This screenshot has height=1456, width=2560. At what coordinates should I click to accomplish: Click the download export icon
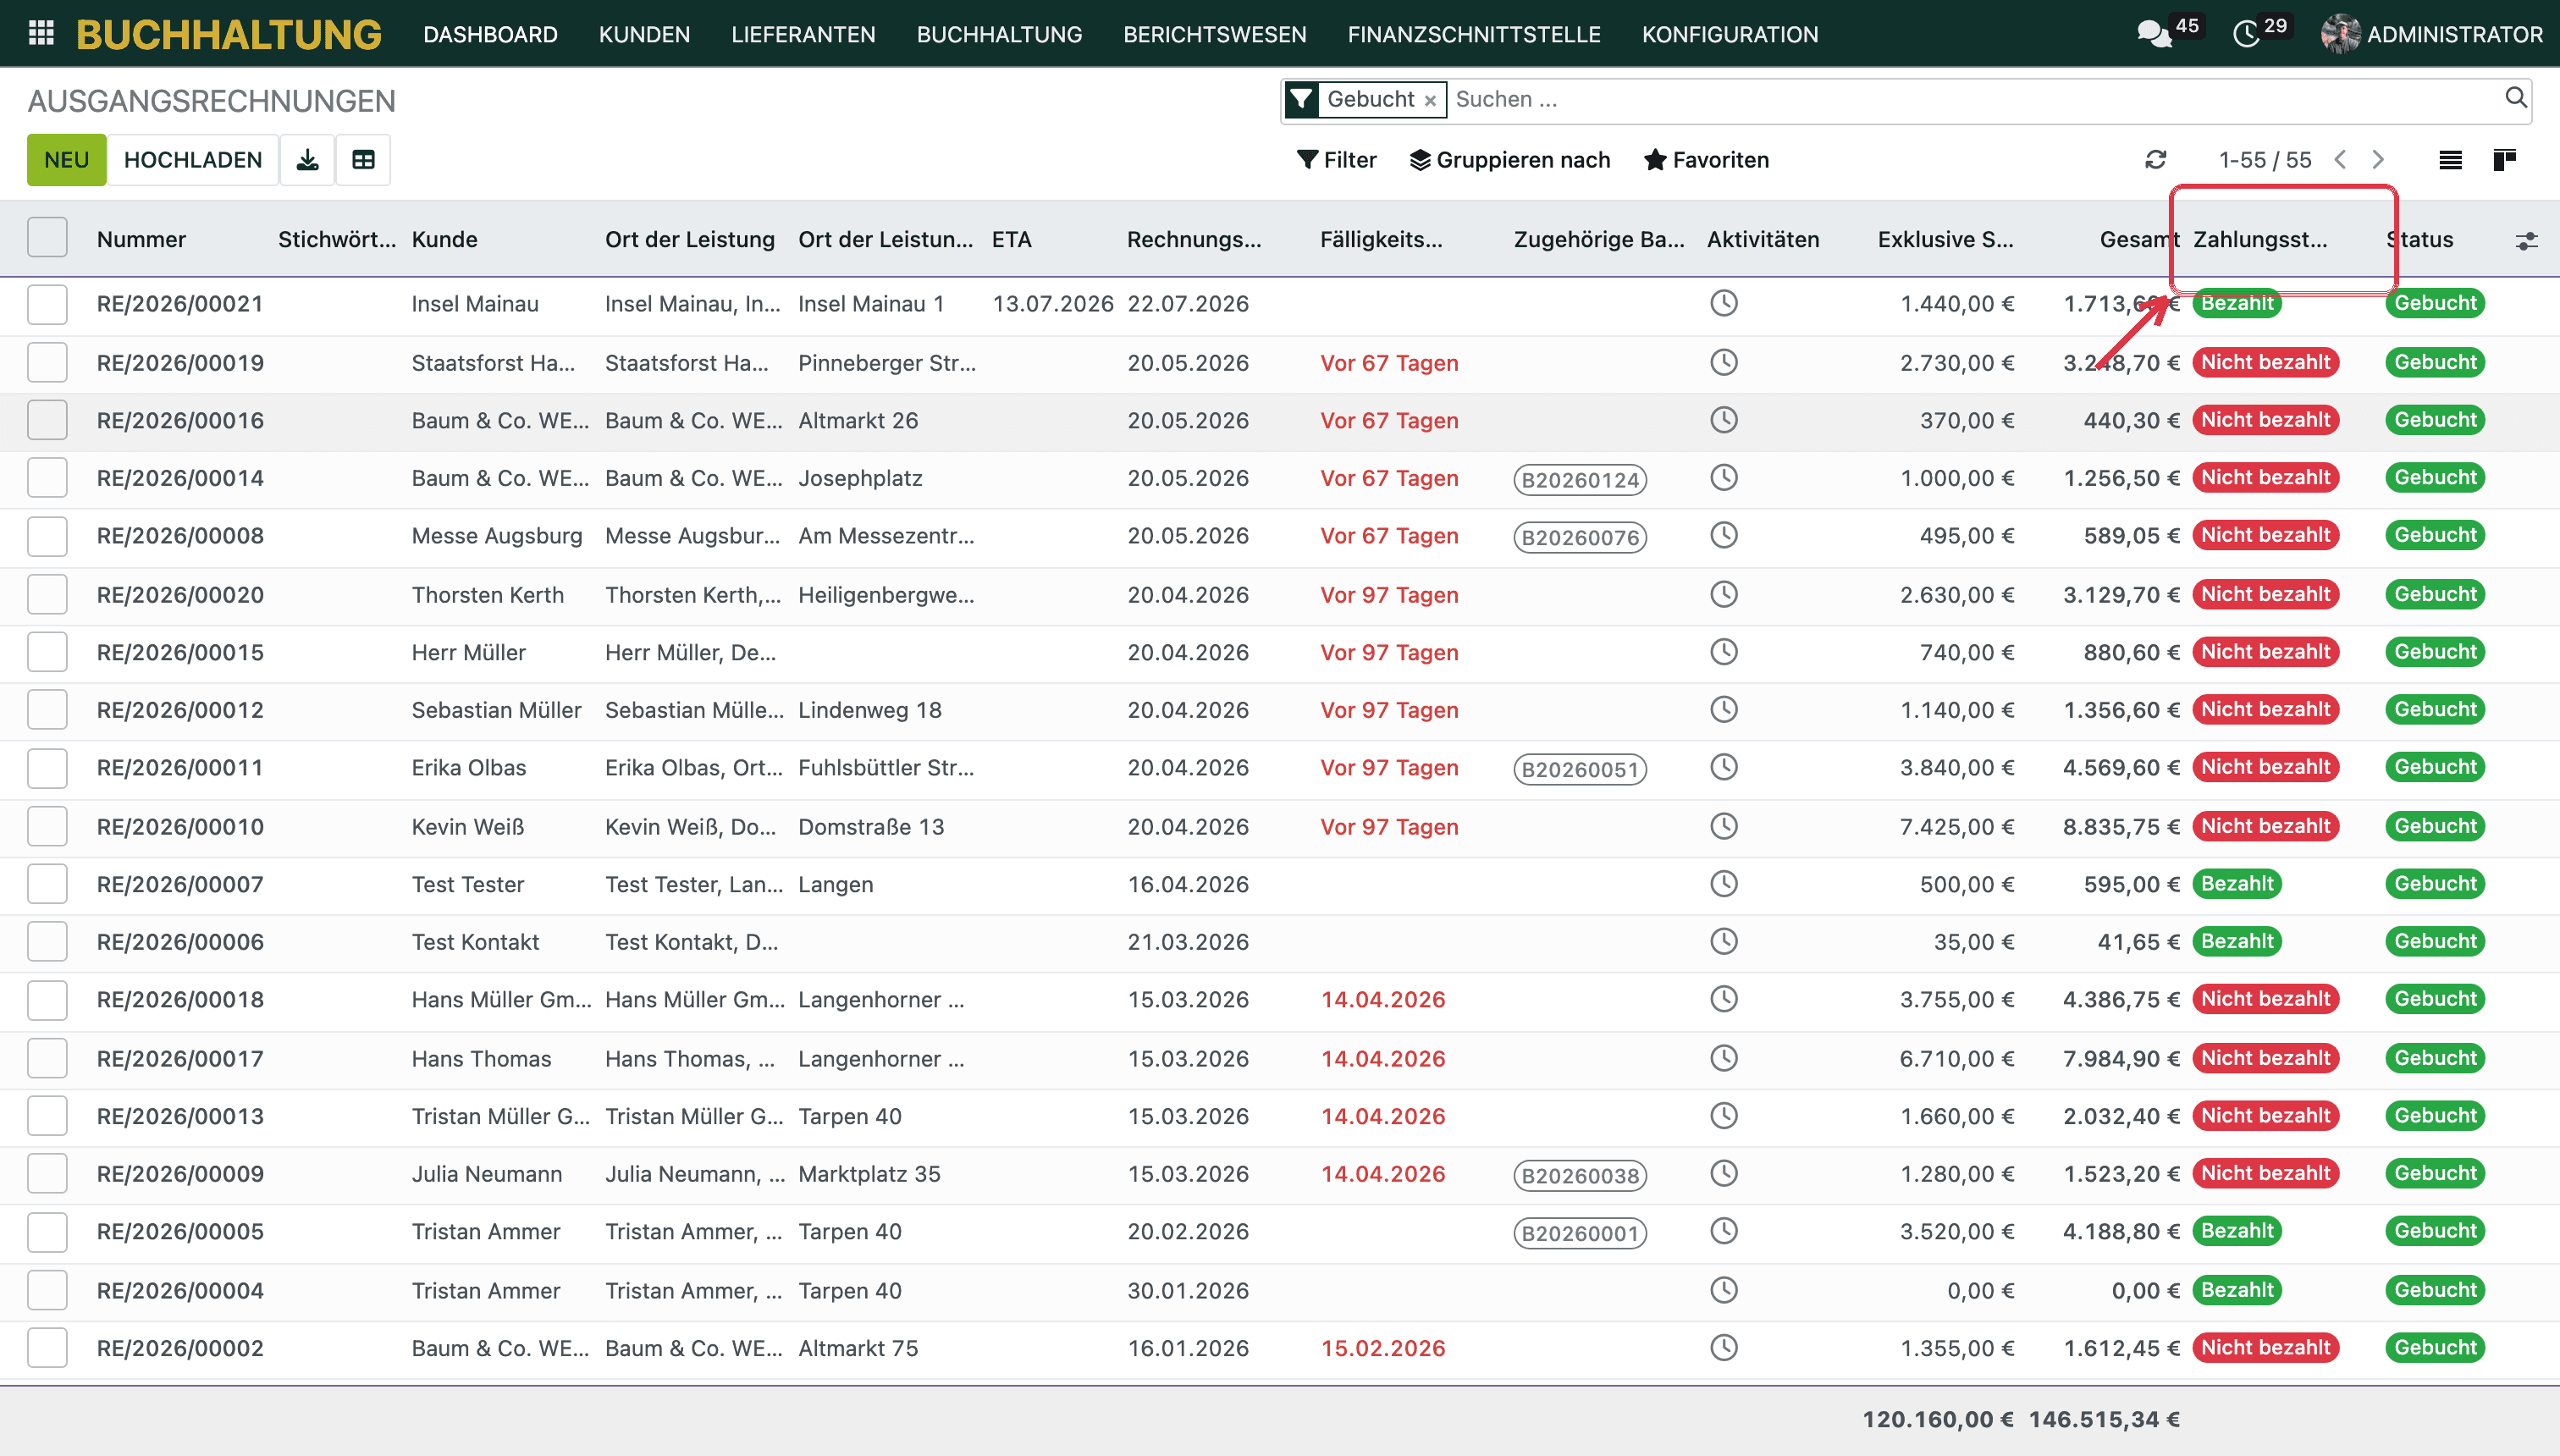(x=307, y=160)
